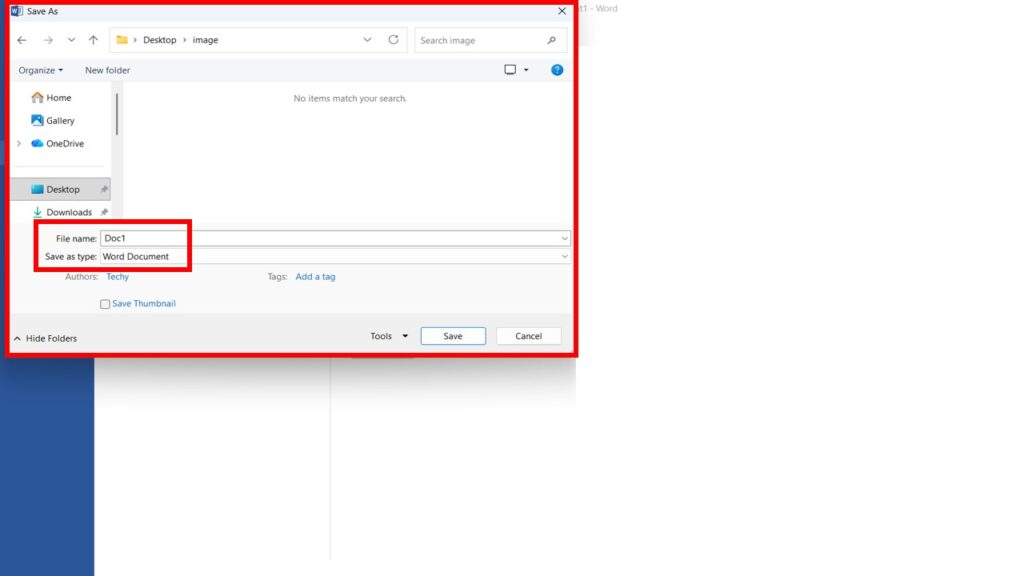The width and height of the screenshot is (1024, 576).
Task: Select Gallery in the sidebar
Action: [60, 121]
